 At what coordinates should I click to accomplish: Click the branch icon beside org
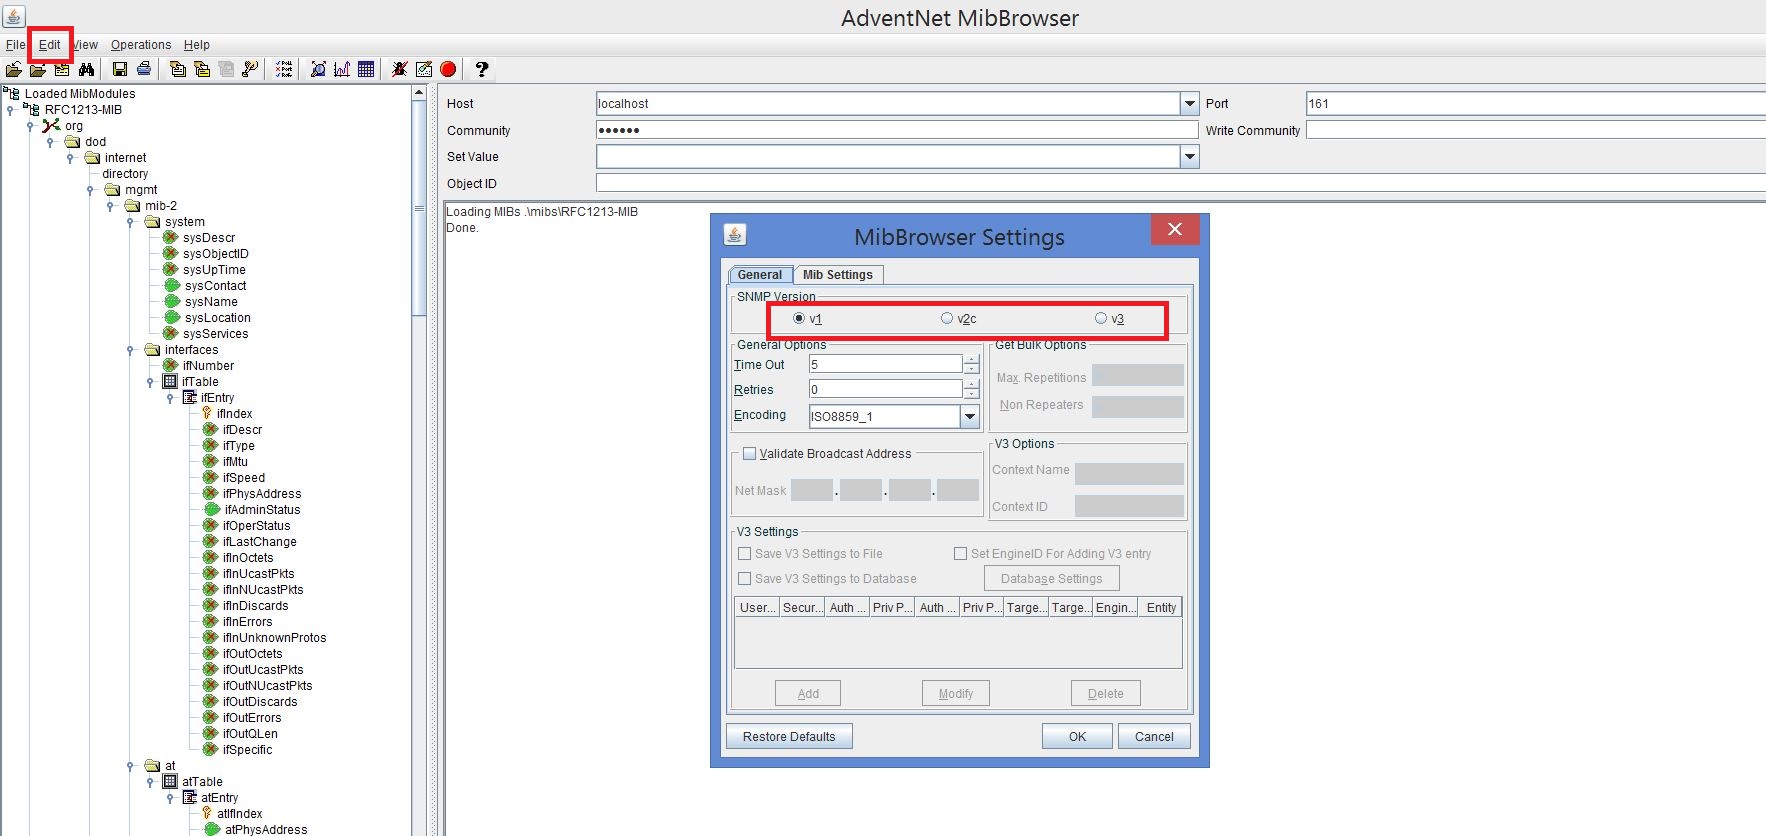(x=51, y=126)
